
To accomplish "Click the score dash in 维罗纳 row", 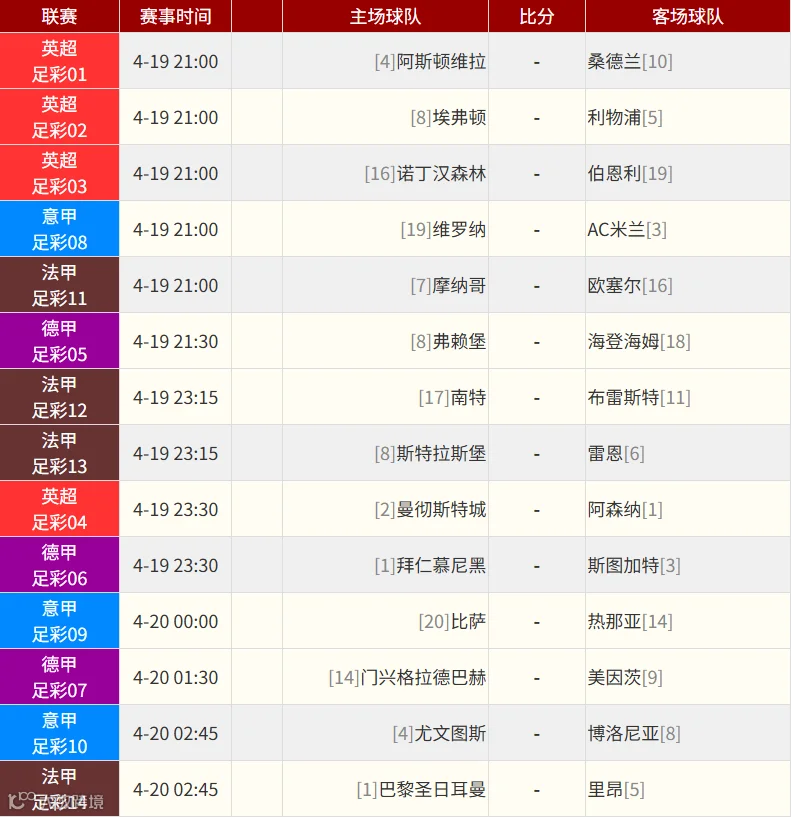I will (537, 231).
